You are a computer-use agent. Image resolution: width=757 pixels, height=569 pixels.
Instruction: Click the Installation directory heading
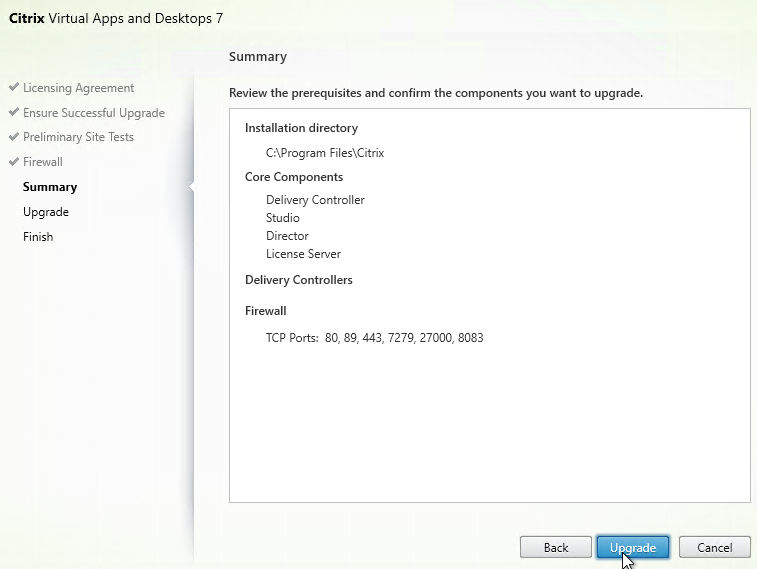(x=301, y=128)
